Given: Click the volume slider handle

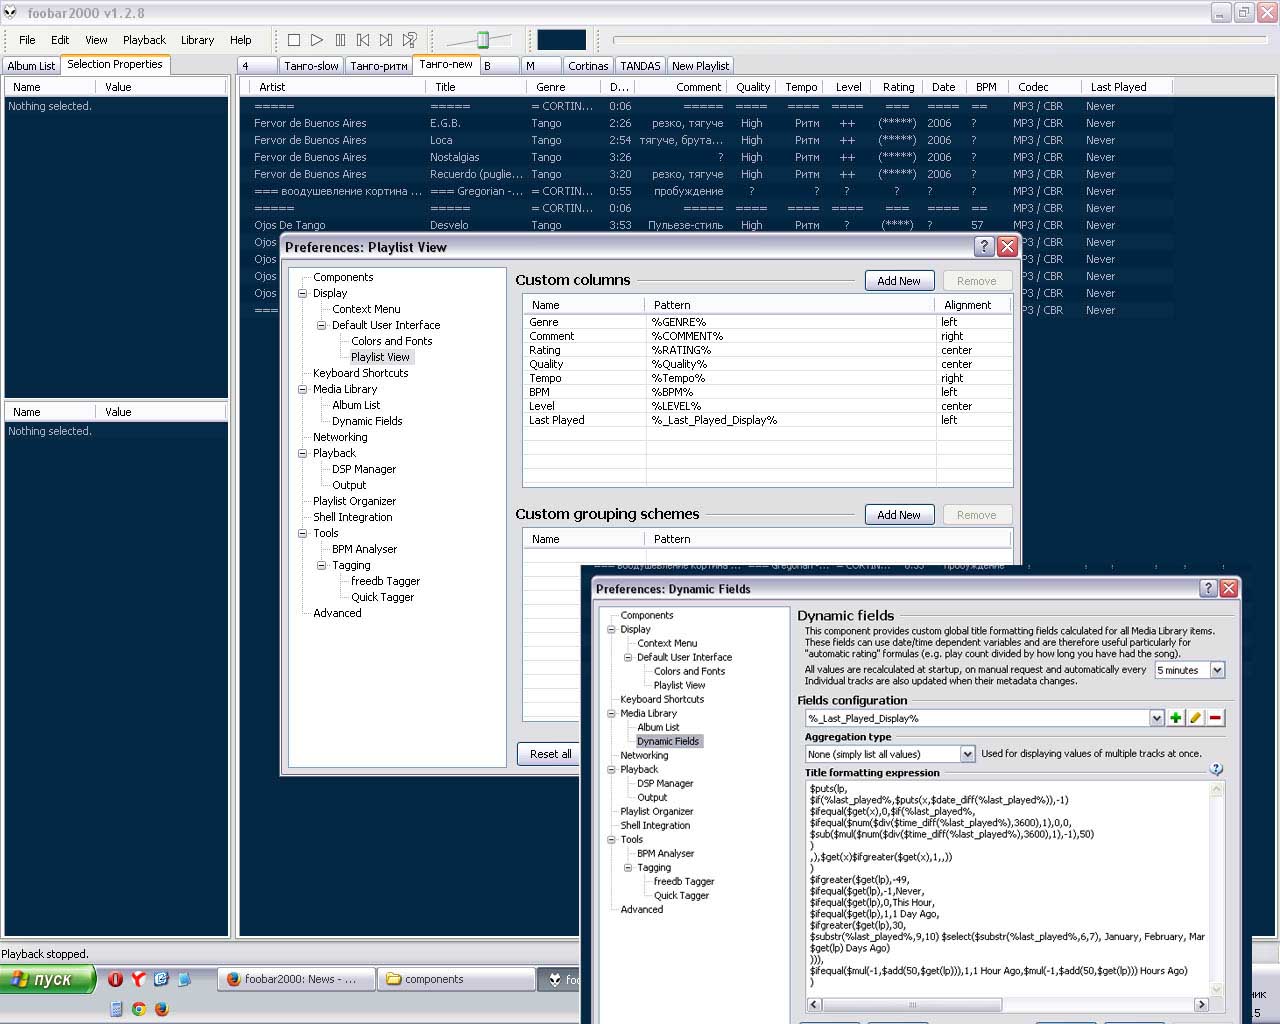Looking at the screenshot, I should (483, 40).
